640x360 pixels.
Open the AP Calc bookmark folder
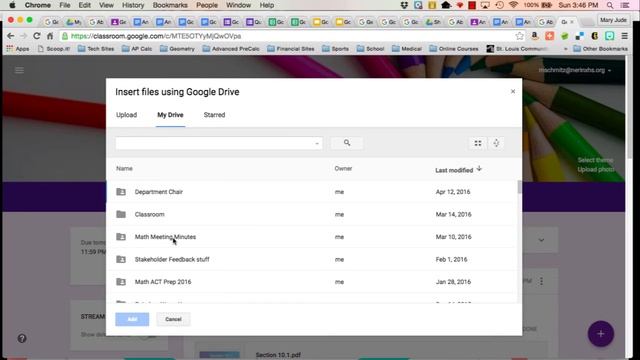(x=137, y=49)
